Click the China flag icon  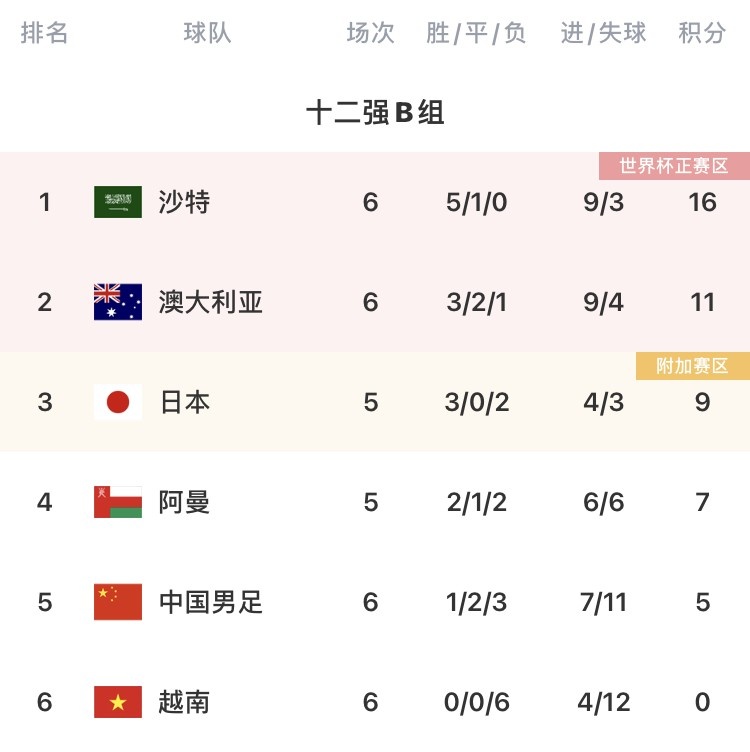[x=118, y=602]
